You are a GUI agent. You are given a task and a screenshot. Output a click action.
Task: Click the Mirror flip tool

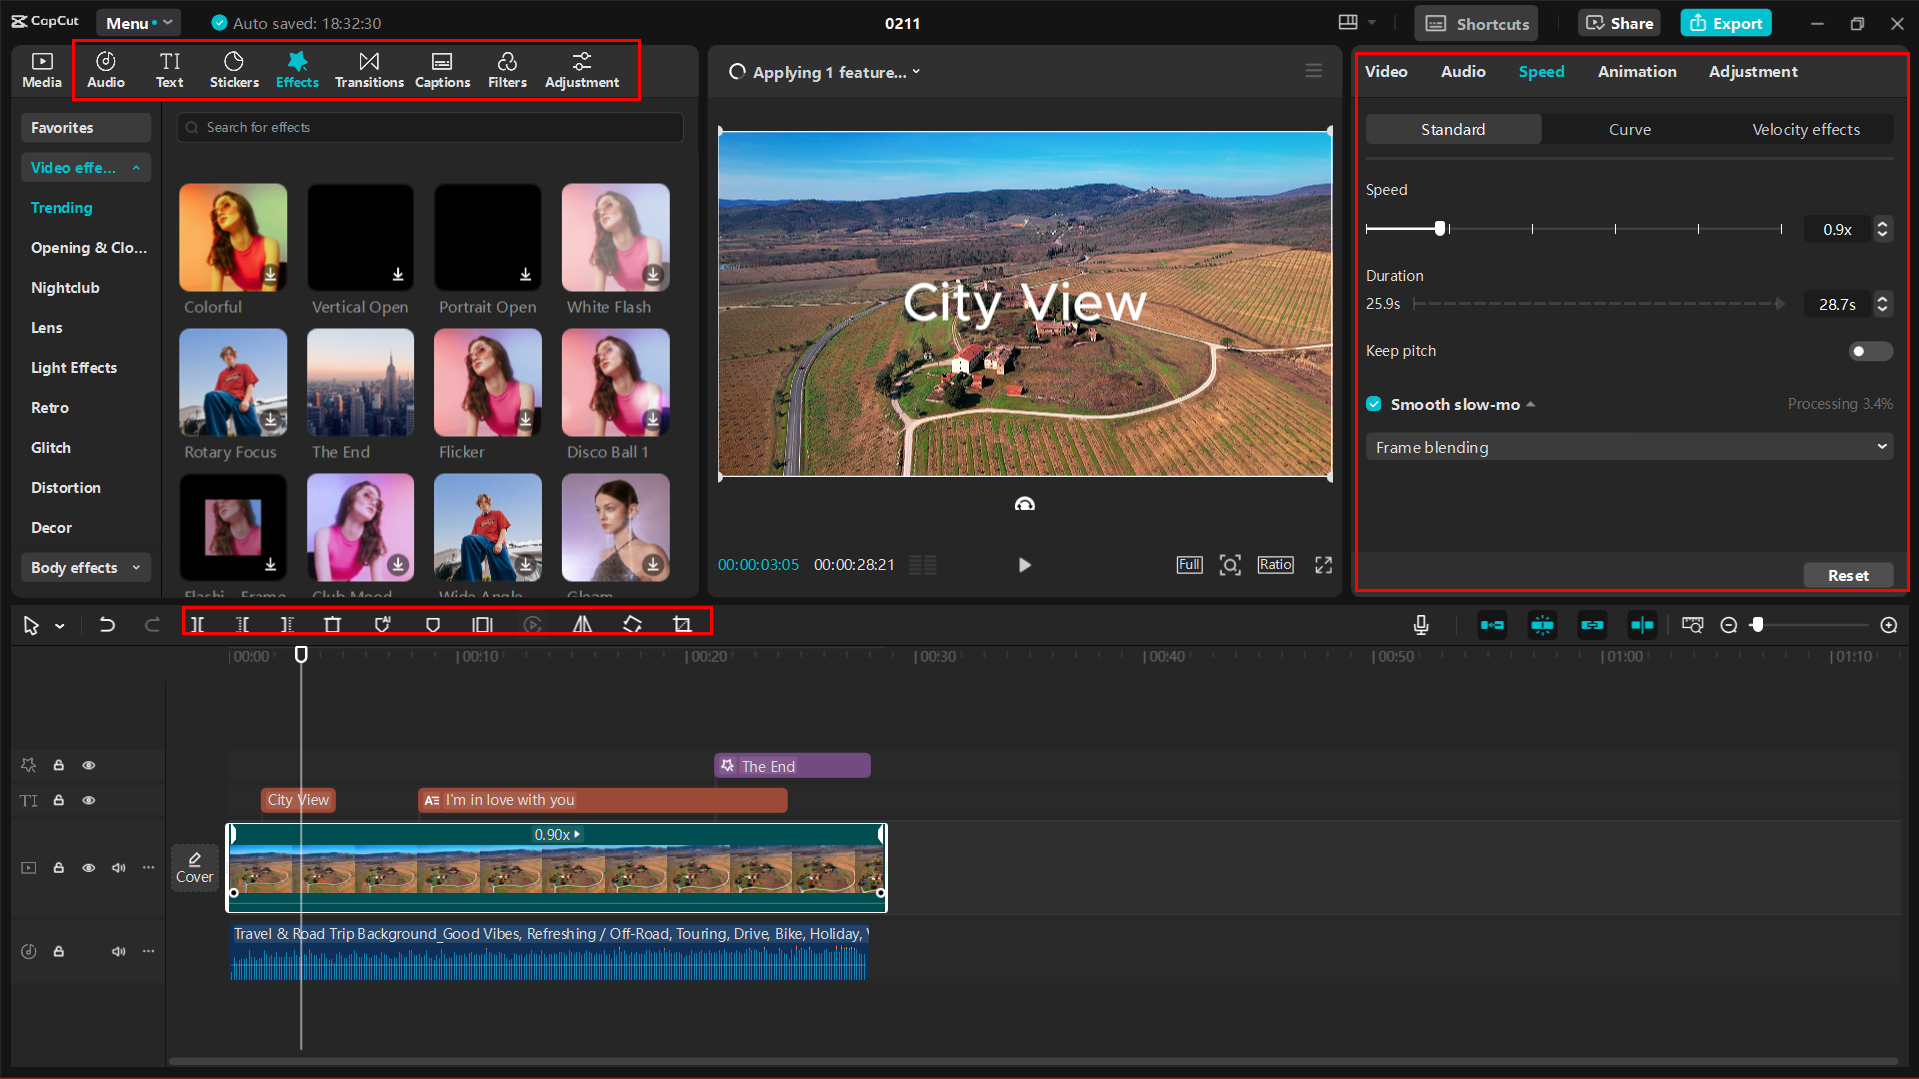[x=582, y=624]
